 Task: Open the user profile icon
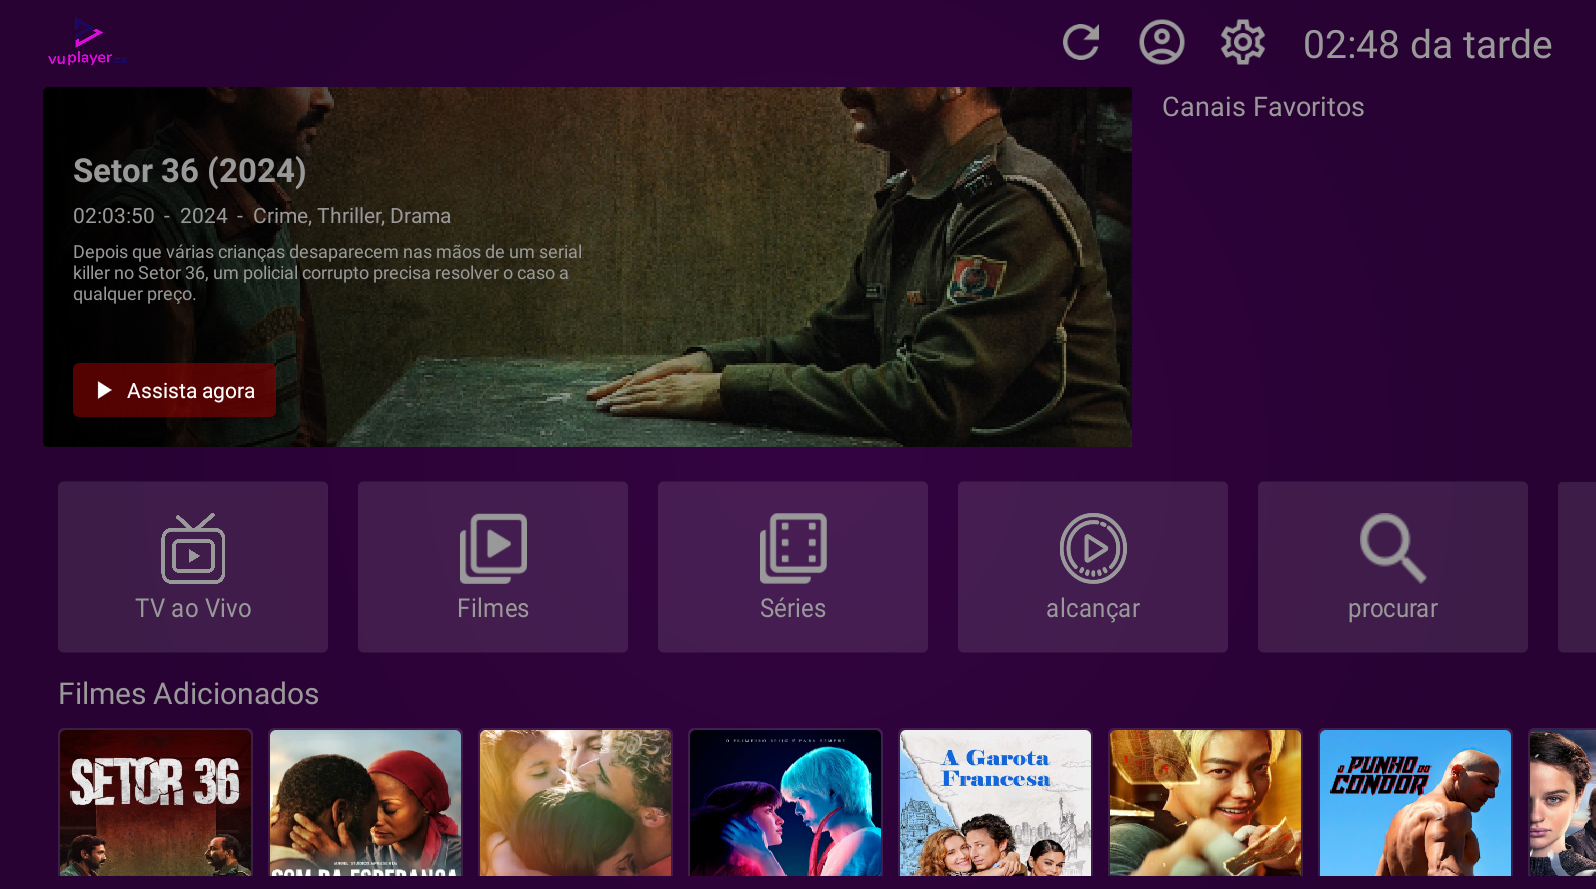[x=1161, y=43]
